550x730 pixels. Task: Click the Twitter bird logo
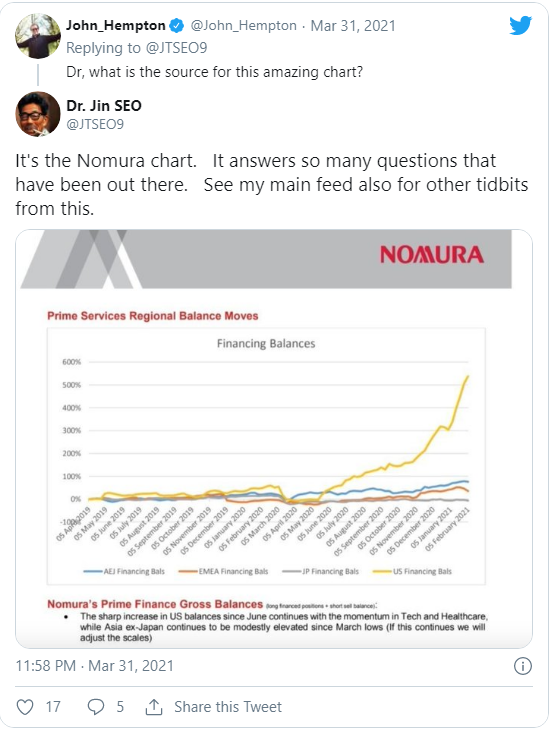(x=520, y=25)
